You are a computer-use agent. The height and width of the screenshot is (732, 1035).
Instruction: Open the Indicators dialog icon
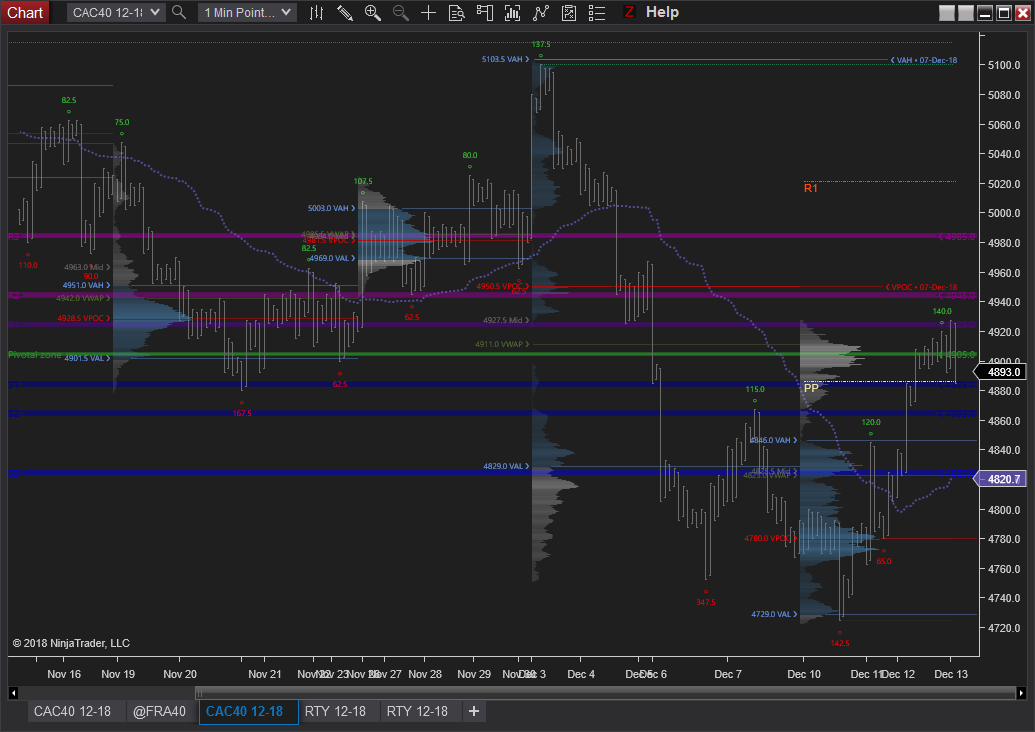coord(512,13)
